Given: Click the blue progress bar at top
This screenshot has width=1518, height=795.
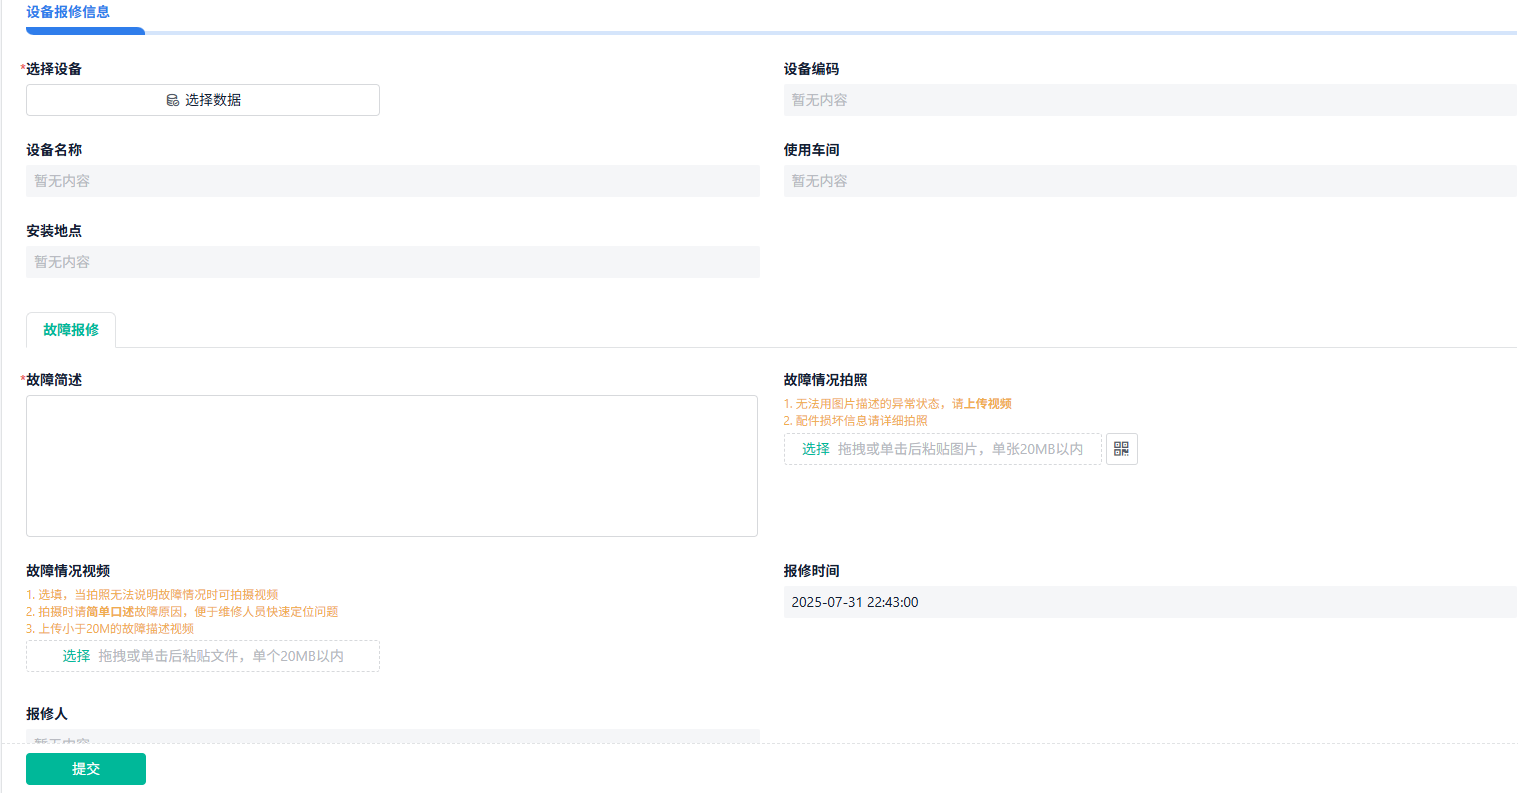Looking at the screenshot, I should pos(85,31).
